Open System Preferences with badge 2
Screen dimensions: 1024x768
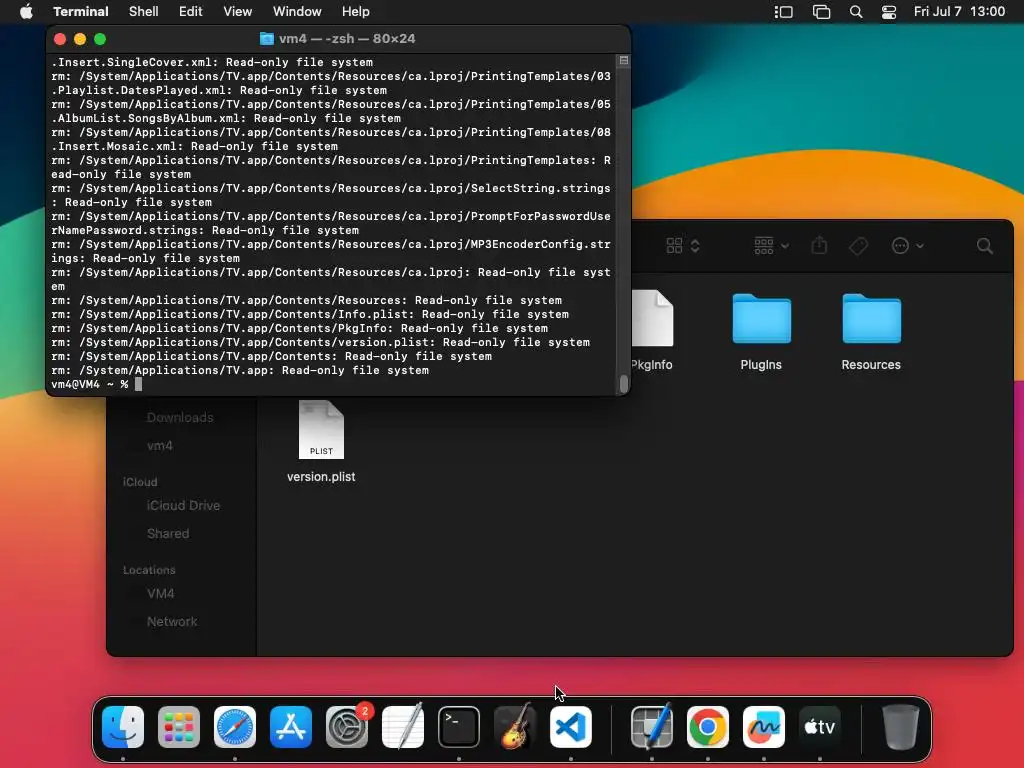(x=347, y=727)
